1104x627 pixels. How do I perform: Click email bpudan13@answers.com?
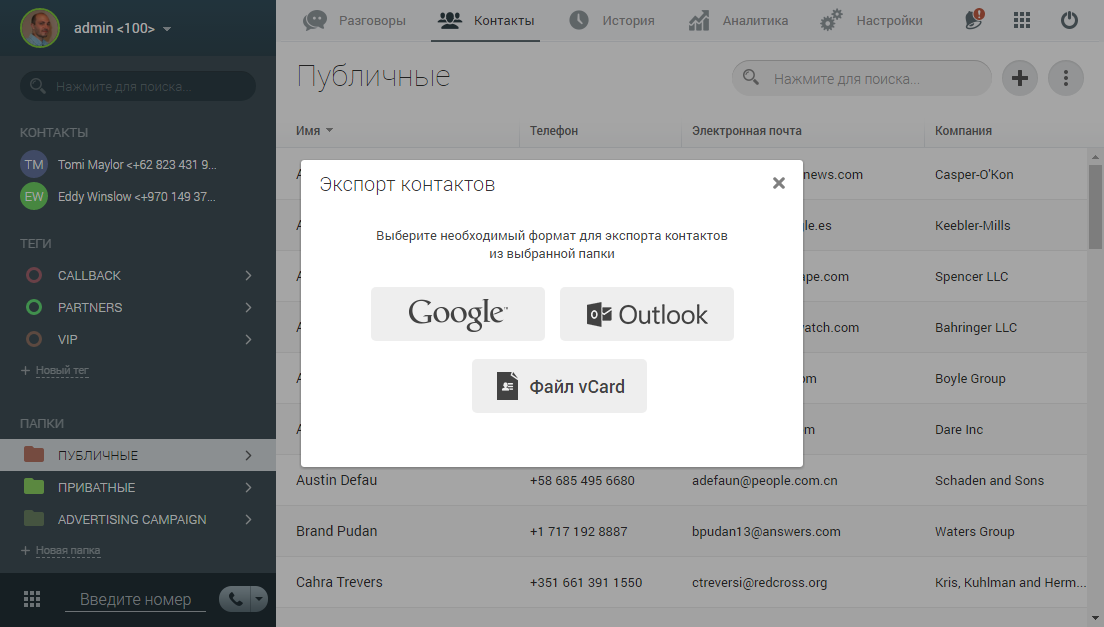766,531
